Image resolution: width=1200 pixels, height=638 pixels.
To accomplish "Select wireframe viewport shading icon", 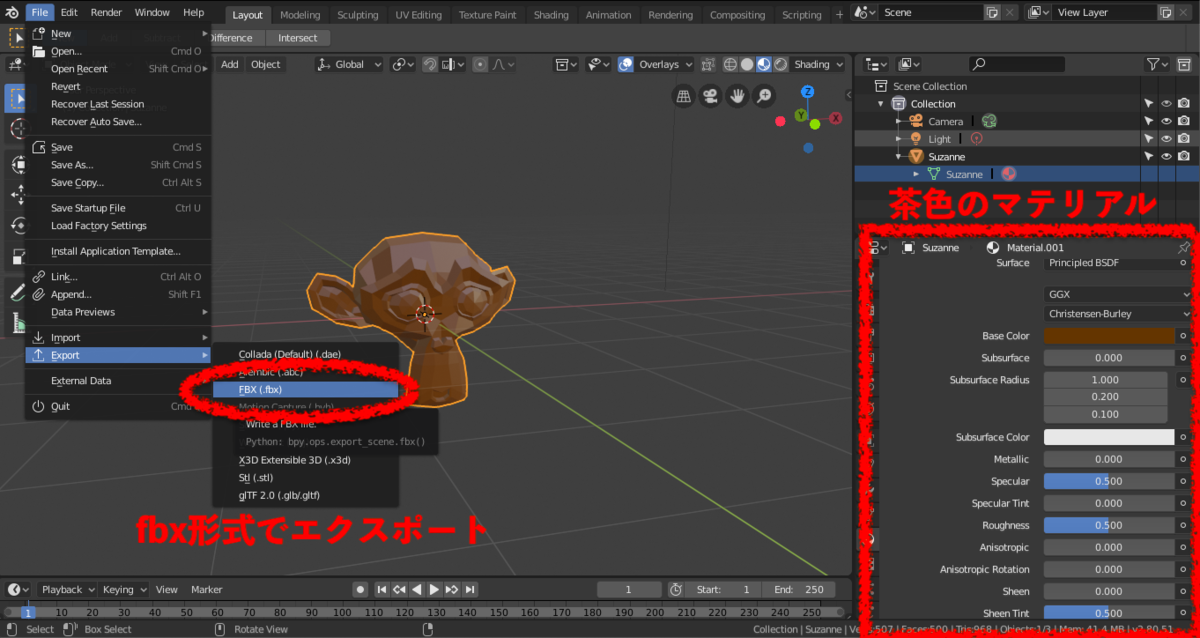I will pos(730,64).
